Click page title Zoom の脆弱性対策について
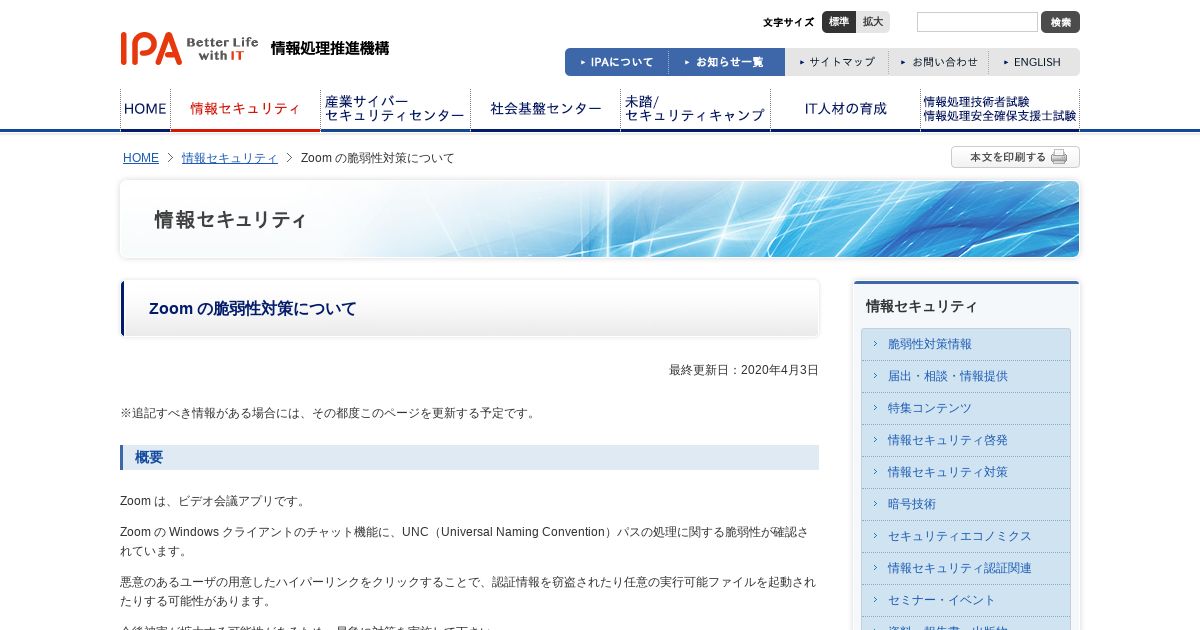The width and height of the screenshot is (1200, 630). [x=253, y=309]
